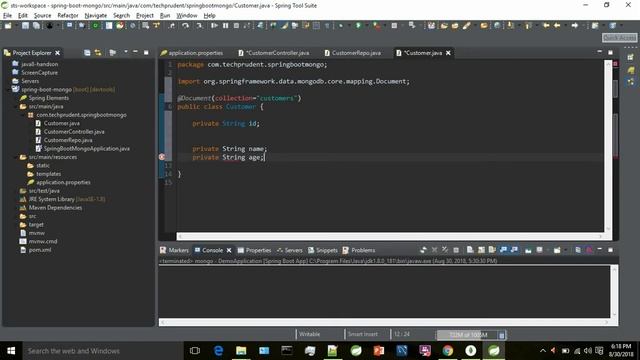Click the error marker beside age line
The image size is (640, 360).
pyautogui.click(x=162, y=157)
